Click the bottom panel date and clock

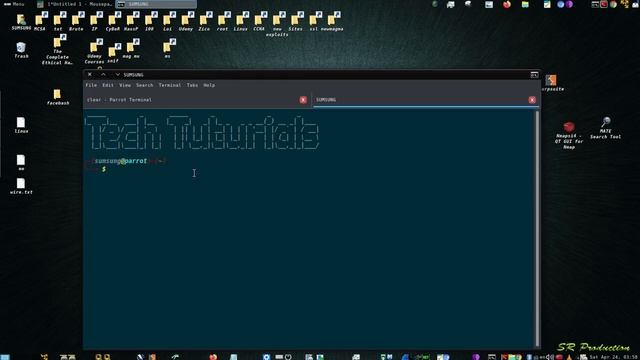[614, 357]
